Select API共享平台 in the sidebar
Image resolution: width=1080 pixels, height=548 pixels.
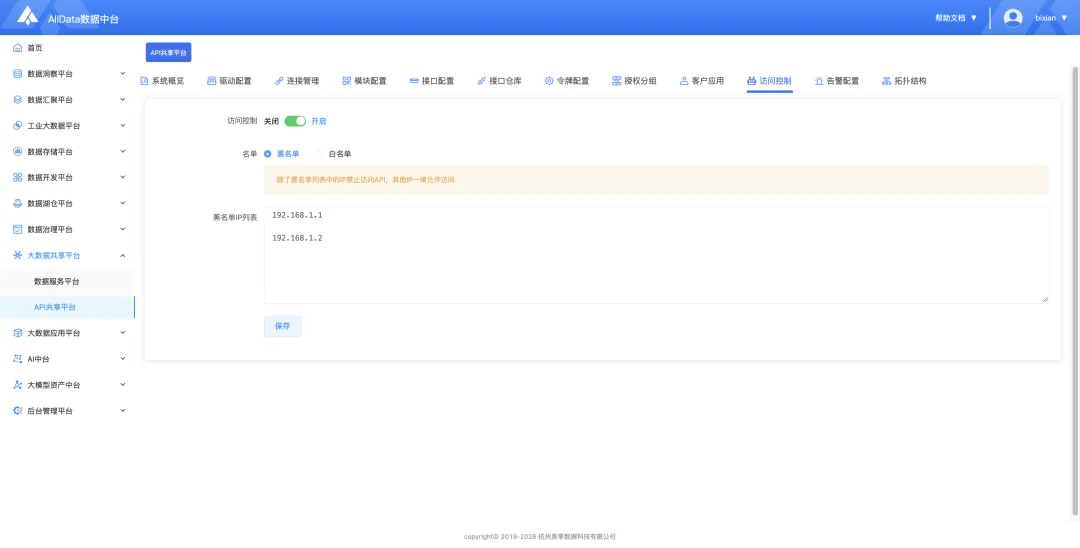[x=68, y=307]
